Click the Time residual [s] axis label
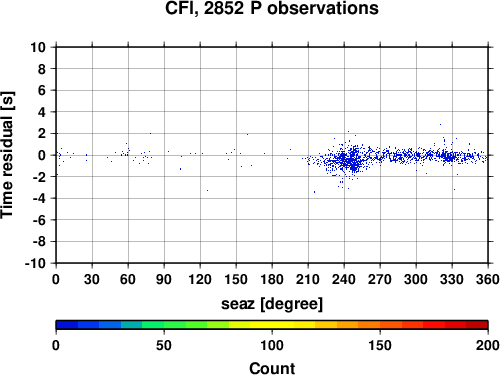The image size is (500, 375). [x=7, y=155]
